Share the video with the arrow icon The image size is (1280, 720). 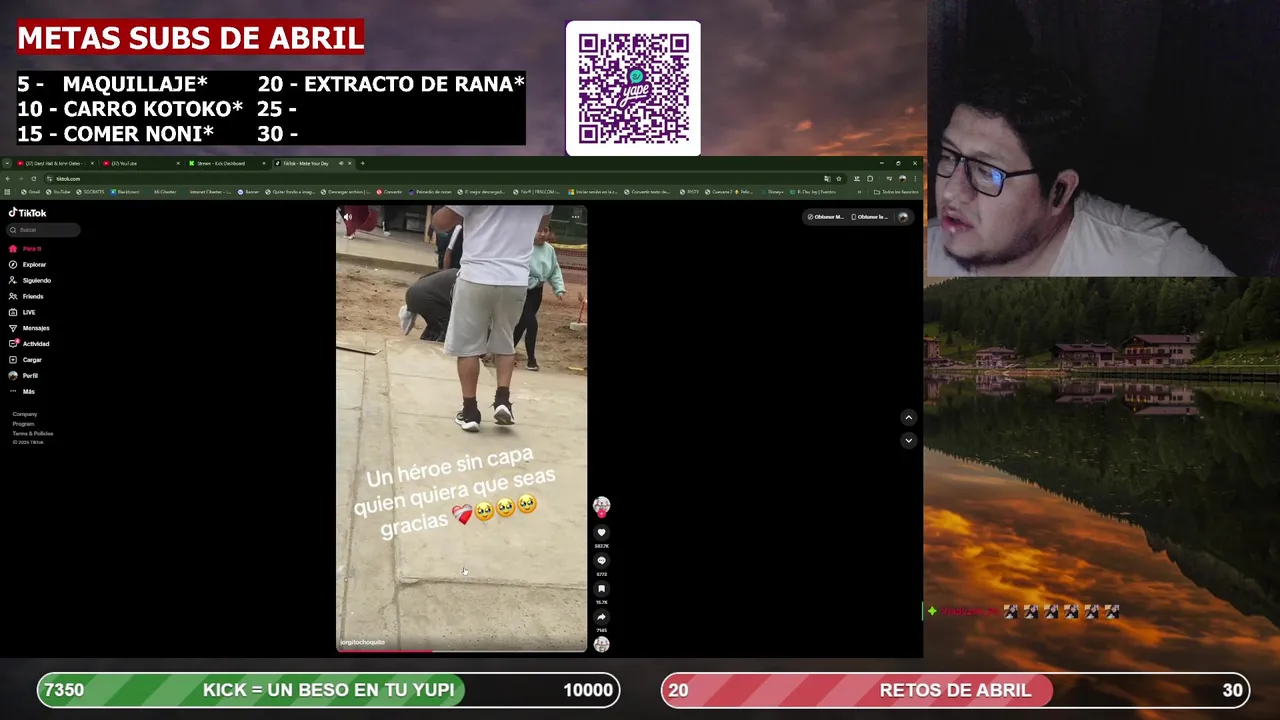click(601, 617)
